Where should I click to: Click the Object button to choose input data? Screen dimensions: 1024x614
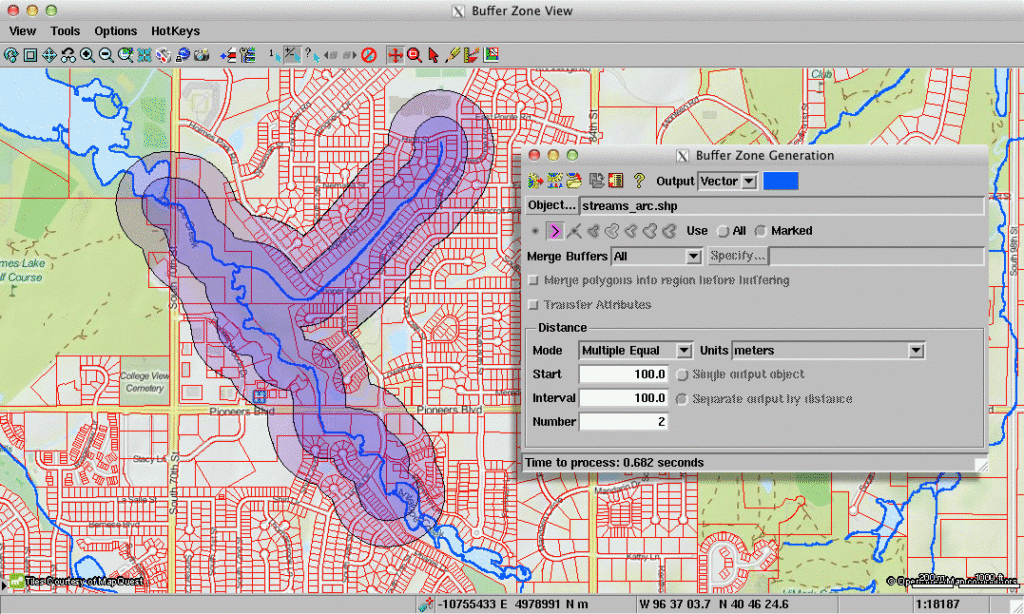(x=551, y=206)
